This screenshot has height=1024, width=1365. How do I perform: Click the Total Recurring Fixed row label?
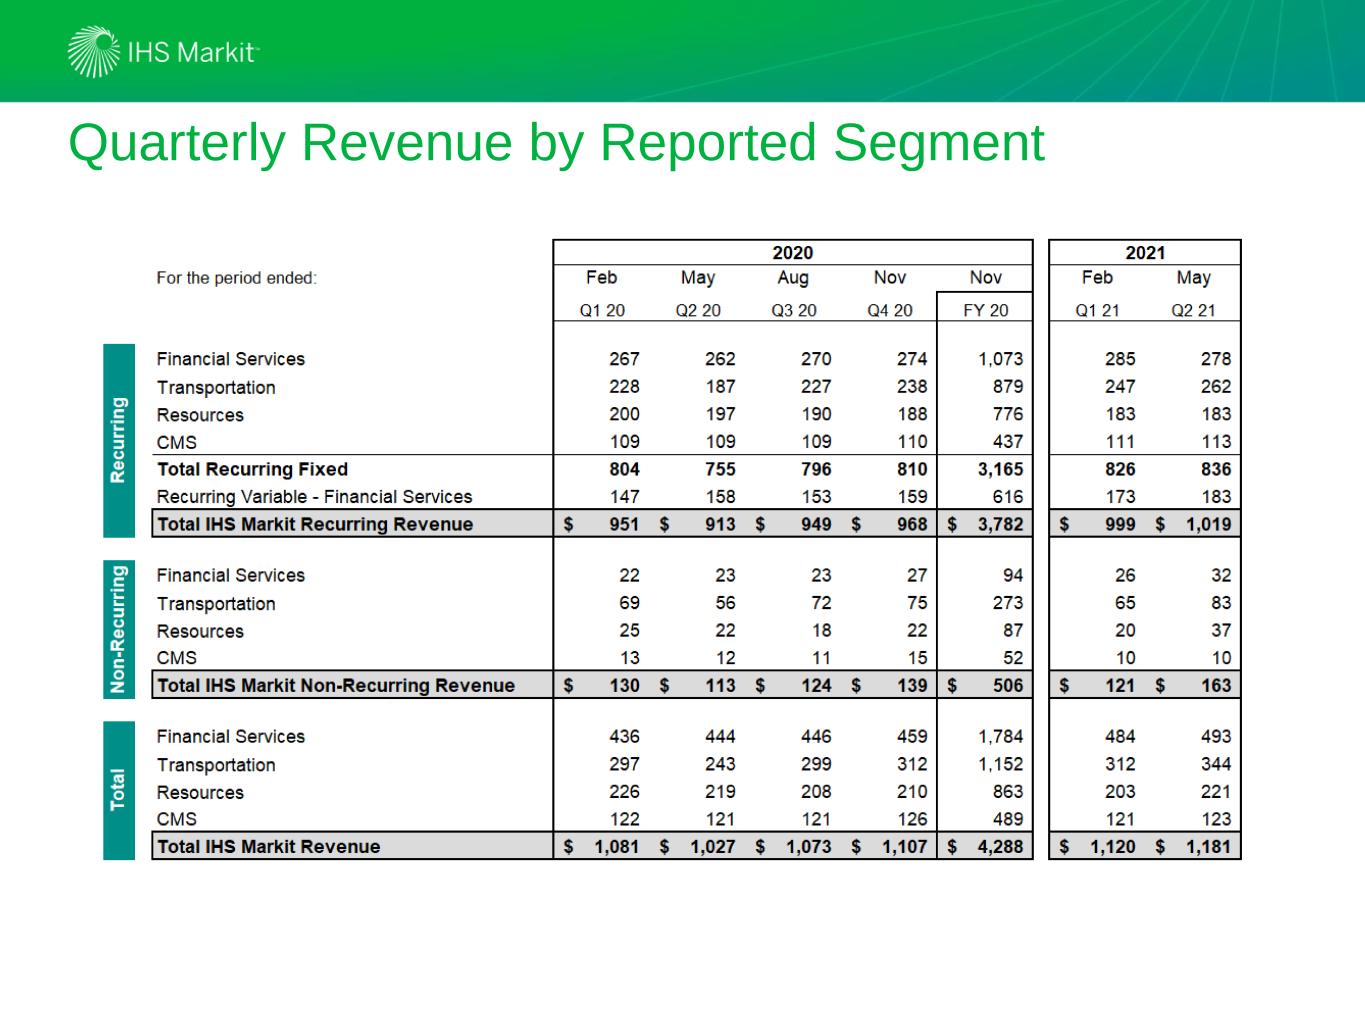(x=252, y=469)
